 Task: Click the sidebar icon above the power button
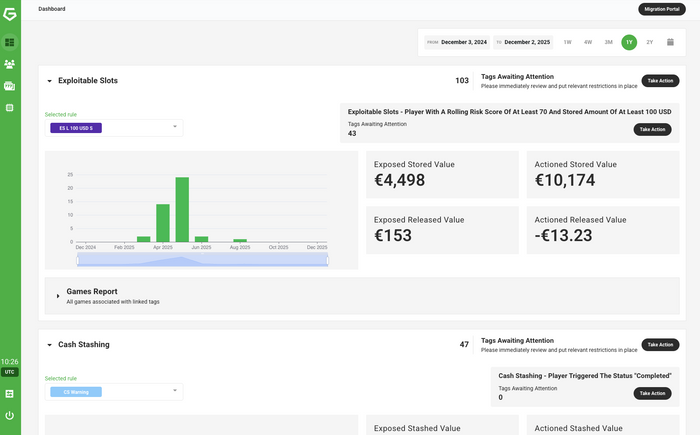point(10,394)
